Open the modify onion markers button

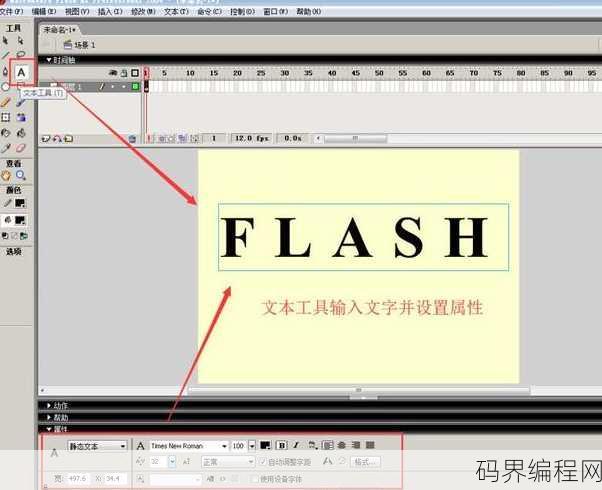195,138
